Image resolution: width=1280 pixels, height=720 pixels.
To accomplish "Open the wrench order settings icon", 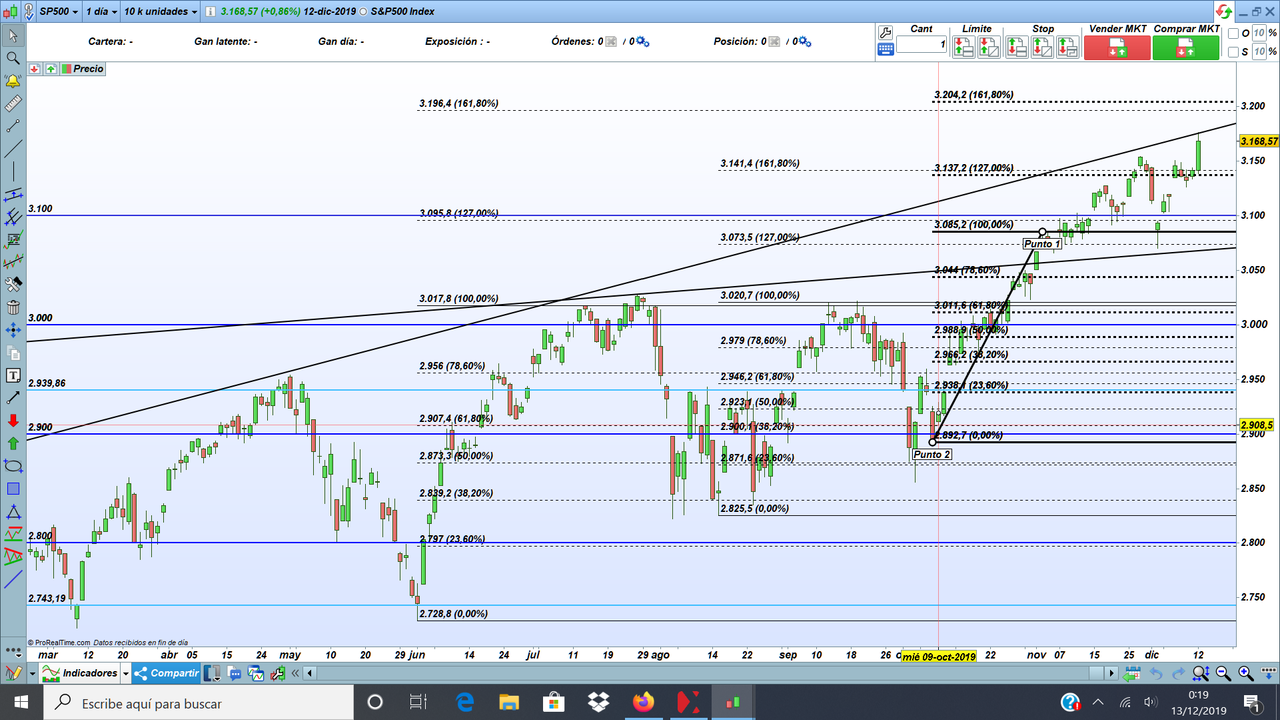I will (x=885, y=33).
